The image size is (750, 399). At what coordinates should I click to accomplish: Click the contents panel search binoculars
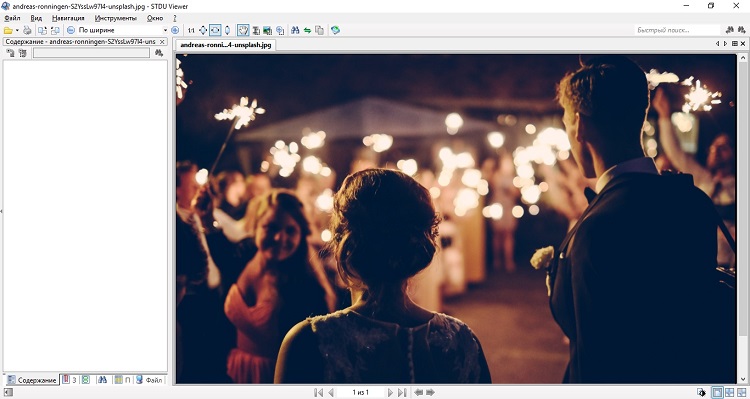(159, 53)
